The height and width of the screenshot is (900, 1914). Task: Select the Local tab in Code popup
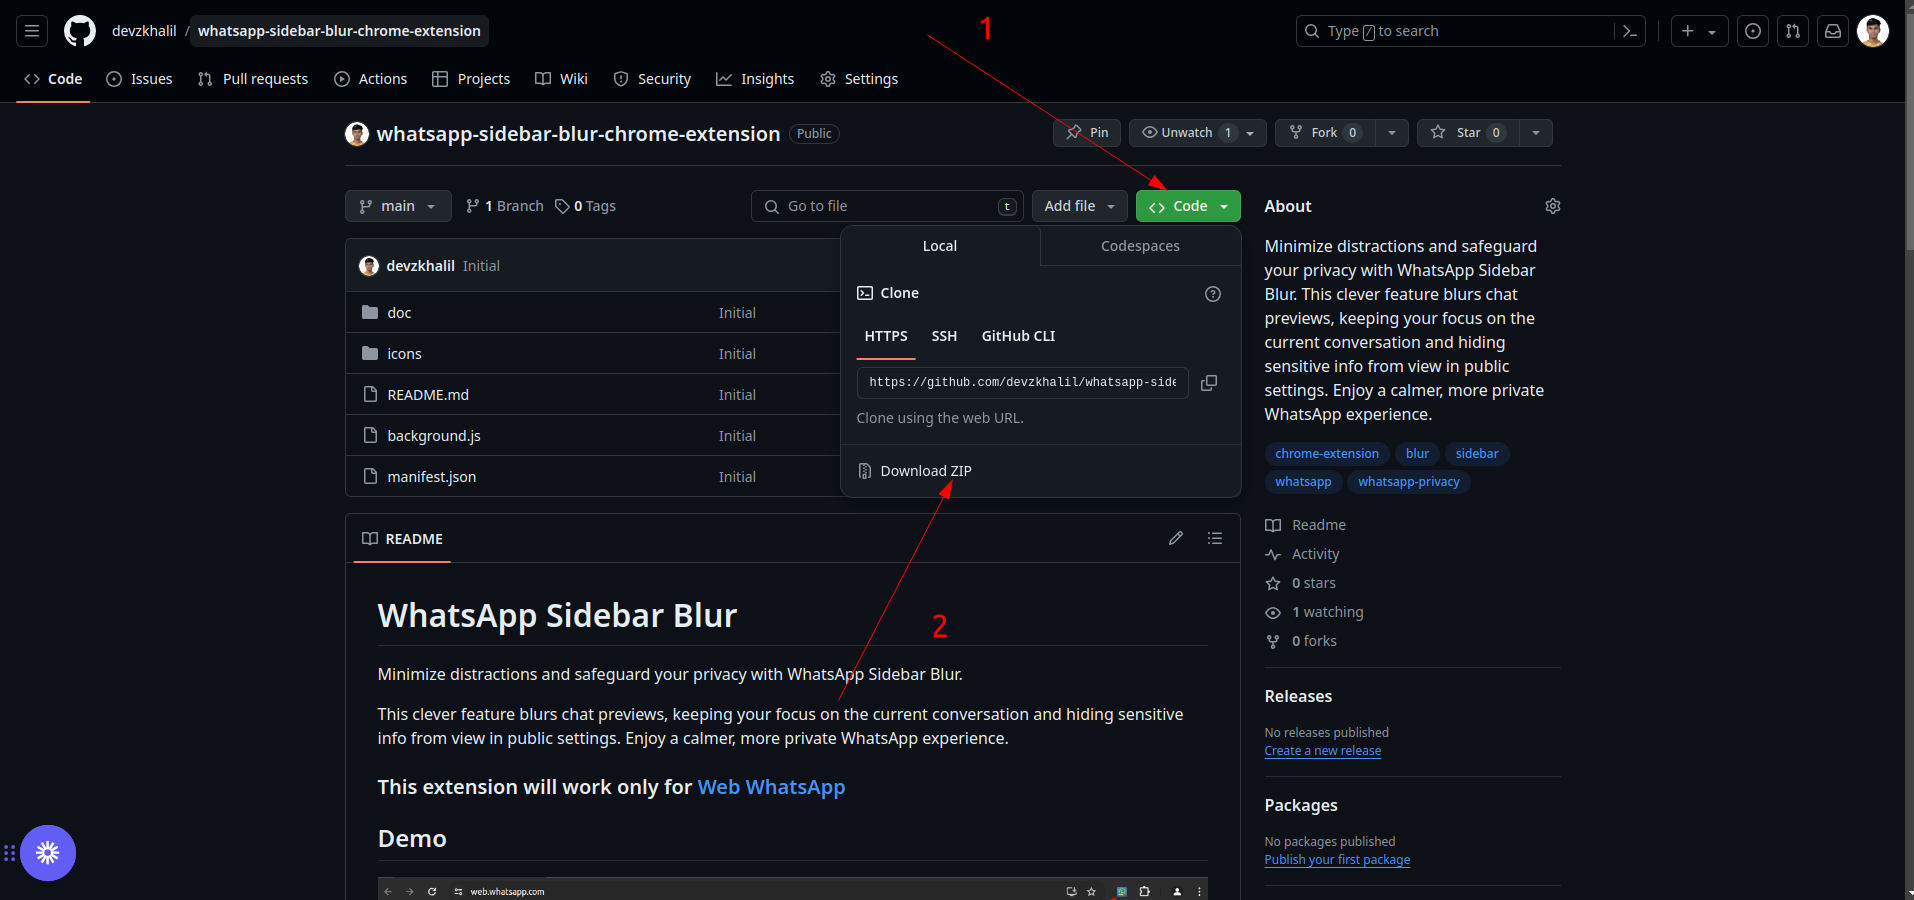pyautogui.click(x=940, y=246)
